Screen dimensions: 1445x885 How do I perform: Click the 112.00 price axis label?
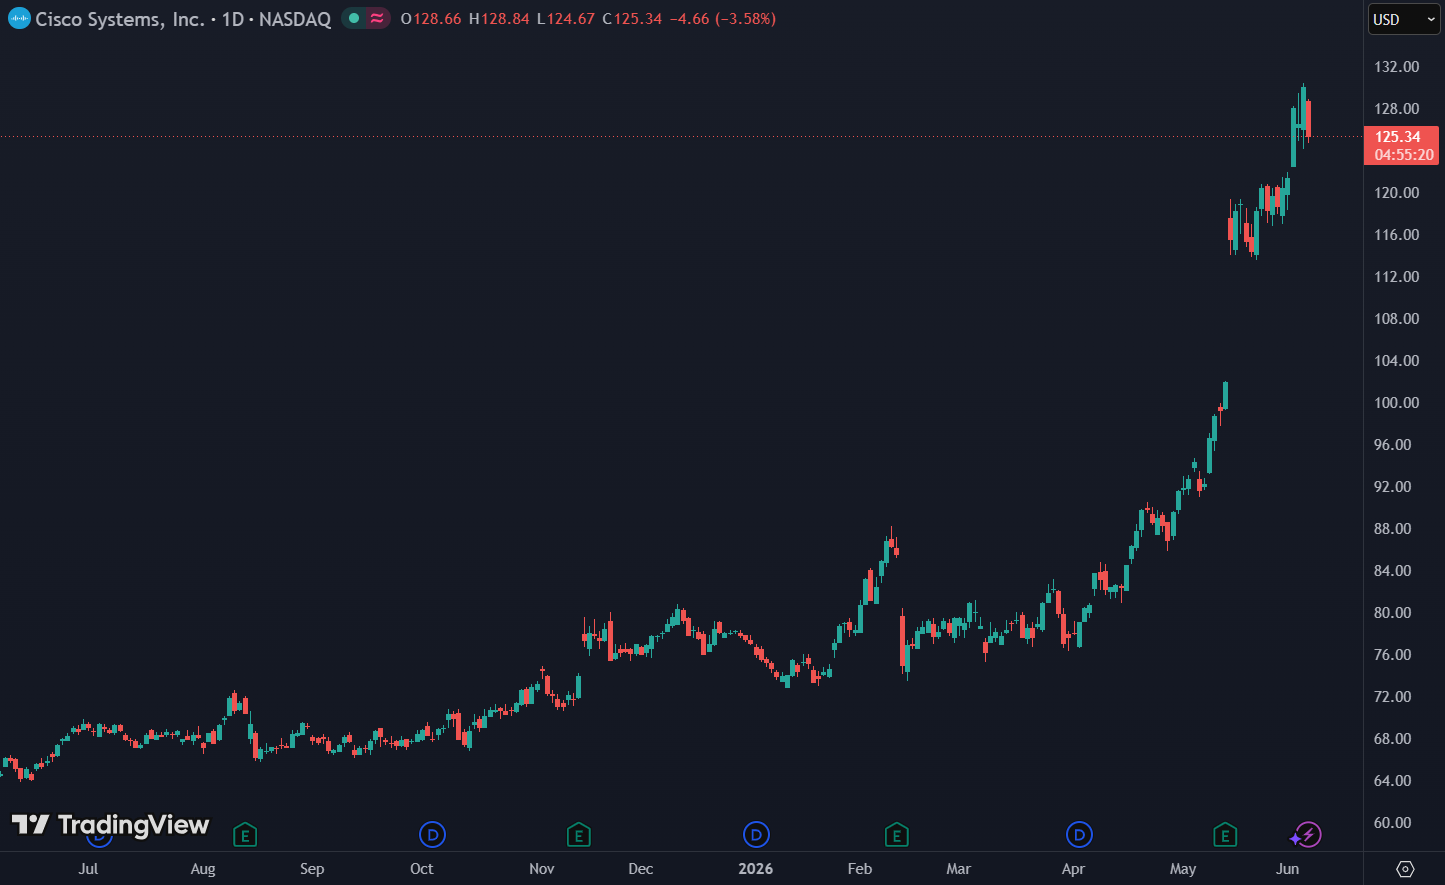pyautogui.click(x=1396, y=277)
